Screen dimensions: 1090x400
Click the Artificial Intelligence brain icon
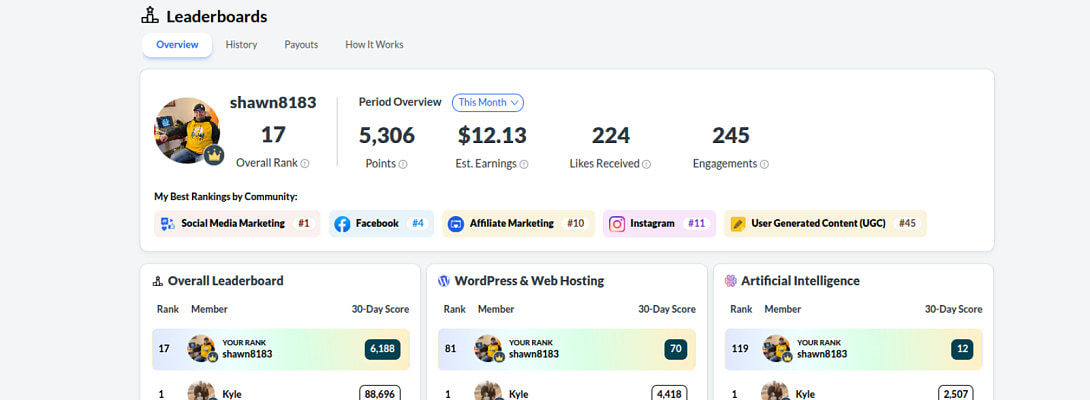(x=731, y=281)
